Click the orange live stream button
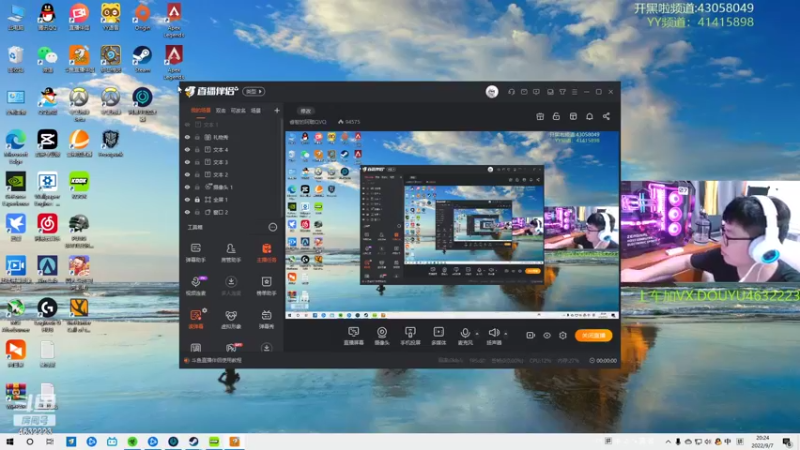 click(593, 335)
